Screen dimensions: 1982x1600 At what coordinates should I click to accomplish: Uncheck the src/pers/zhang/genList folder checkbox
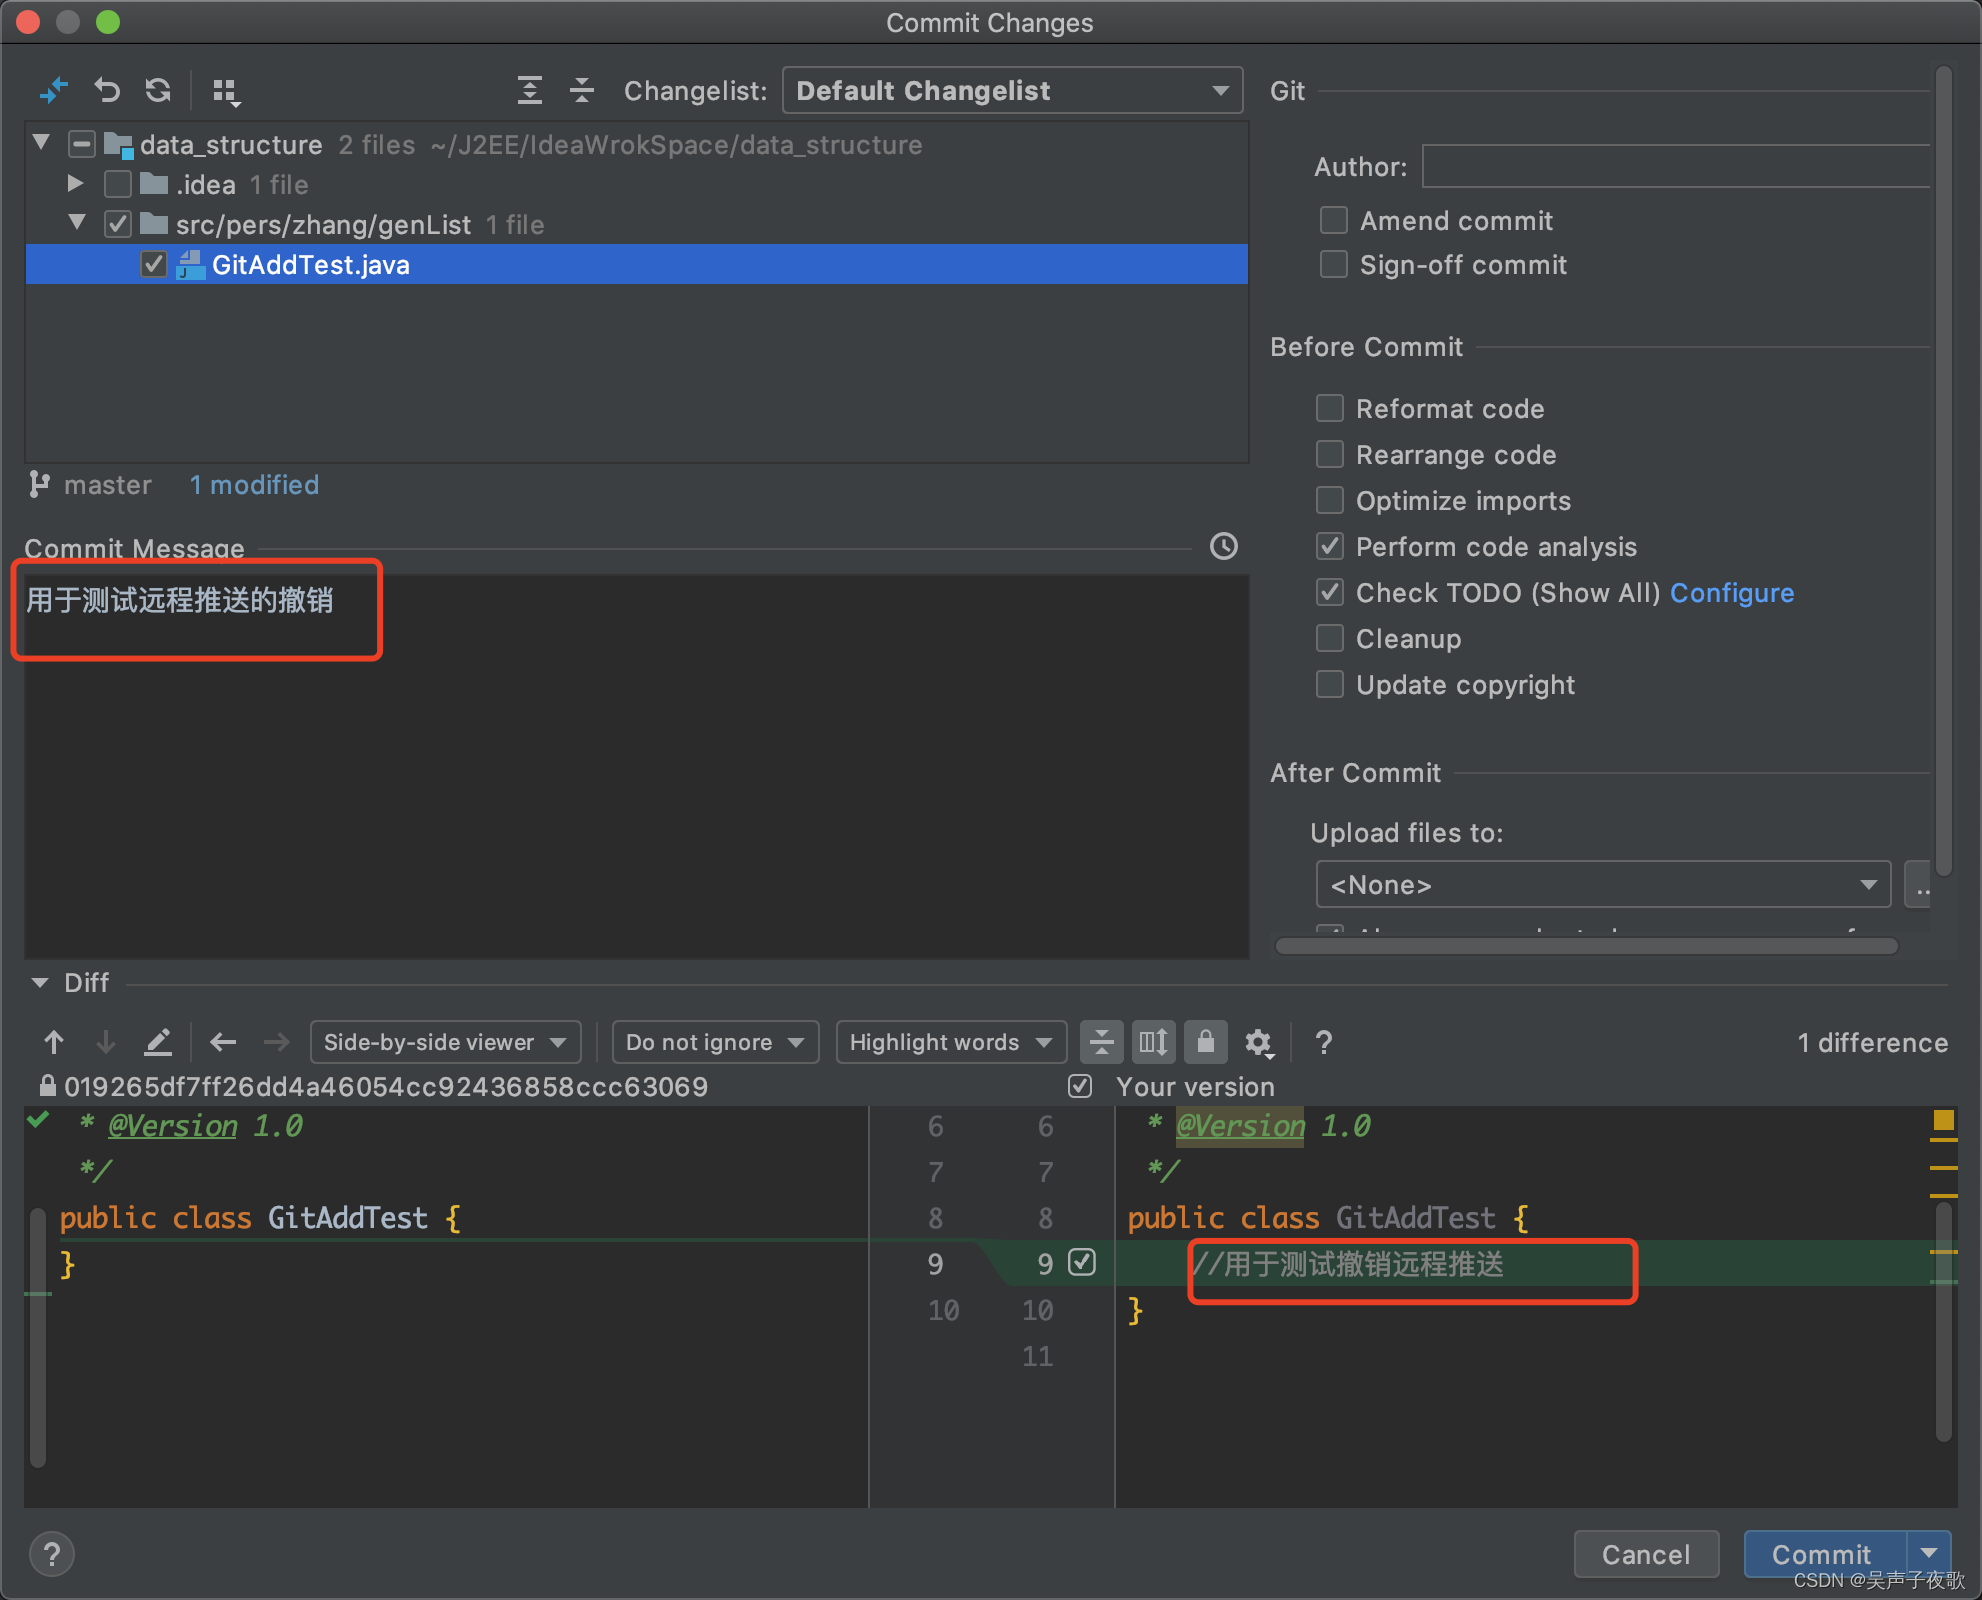click(118, 224)
